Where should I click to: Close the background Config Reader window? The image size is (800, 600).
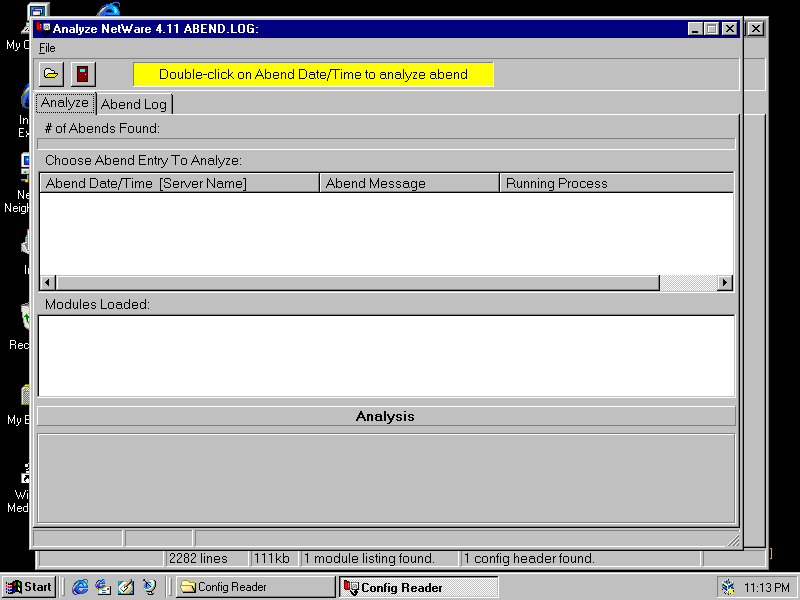pos(756,29)
